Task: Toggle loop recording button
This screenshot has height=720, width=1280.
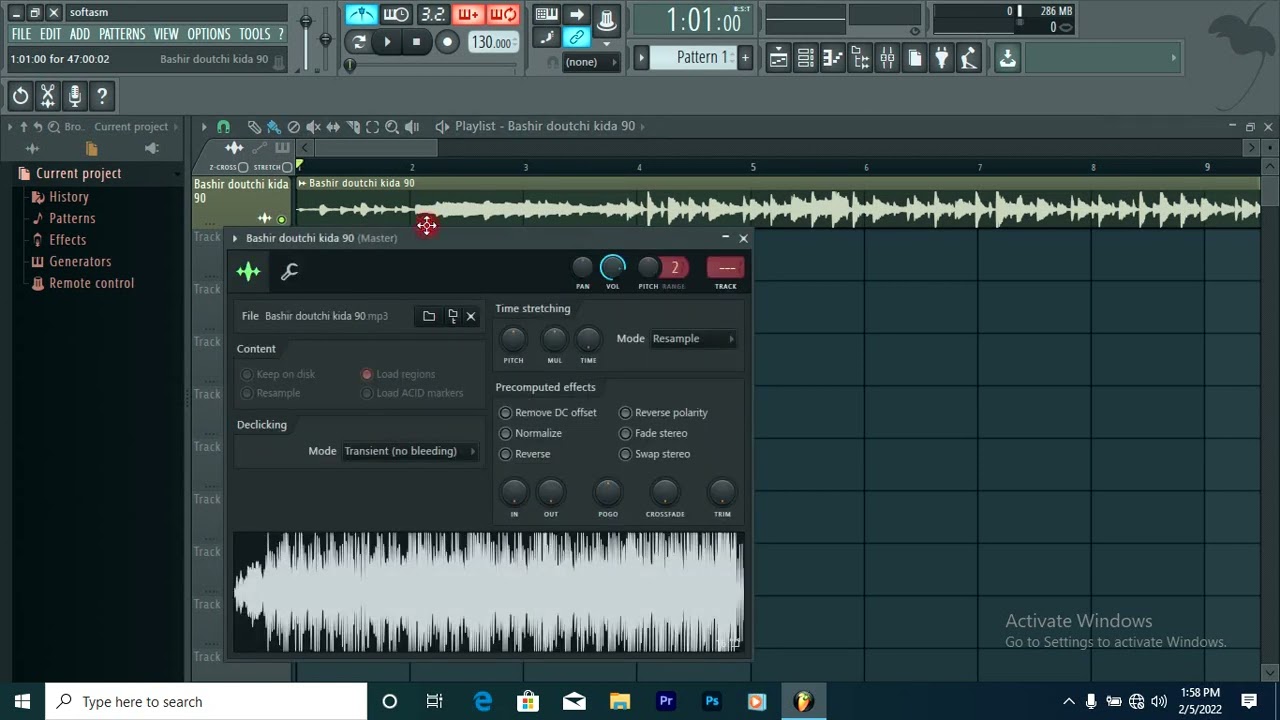Action: pyautogui.click(x=503, y=15)
